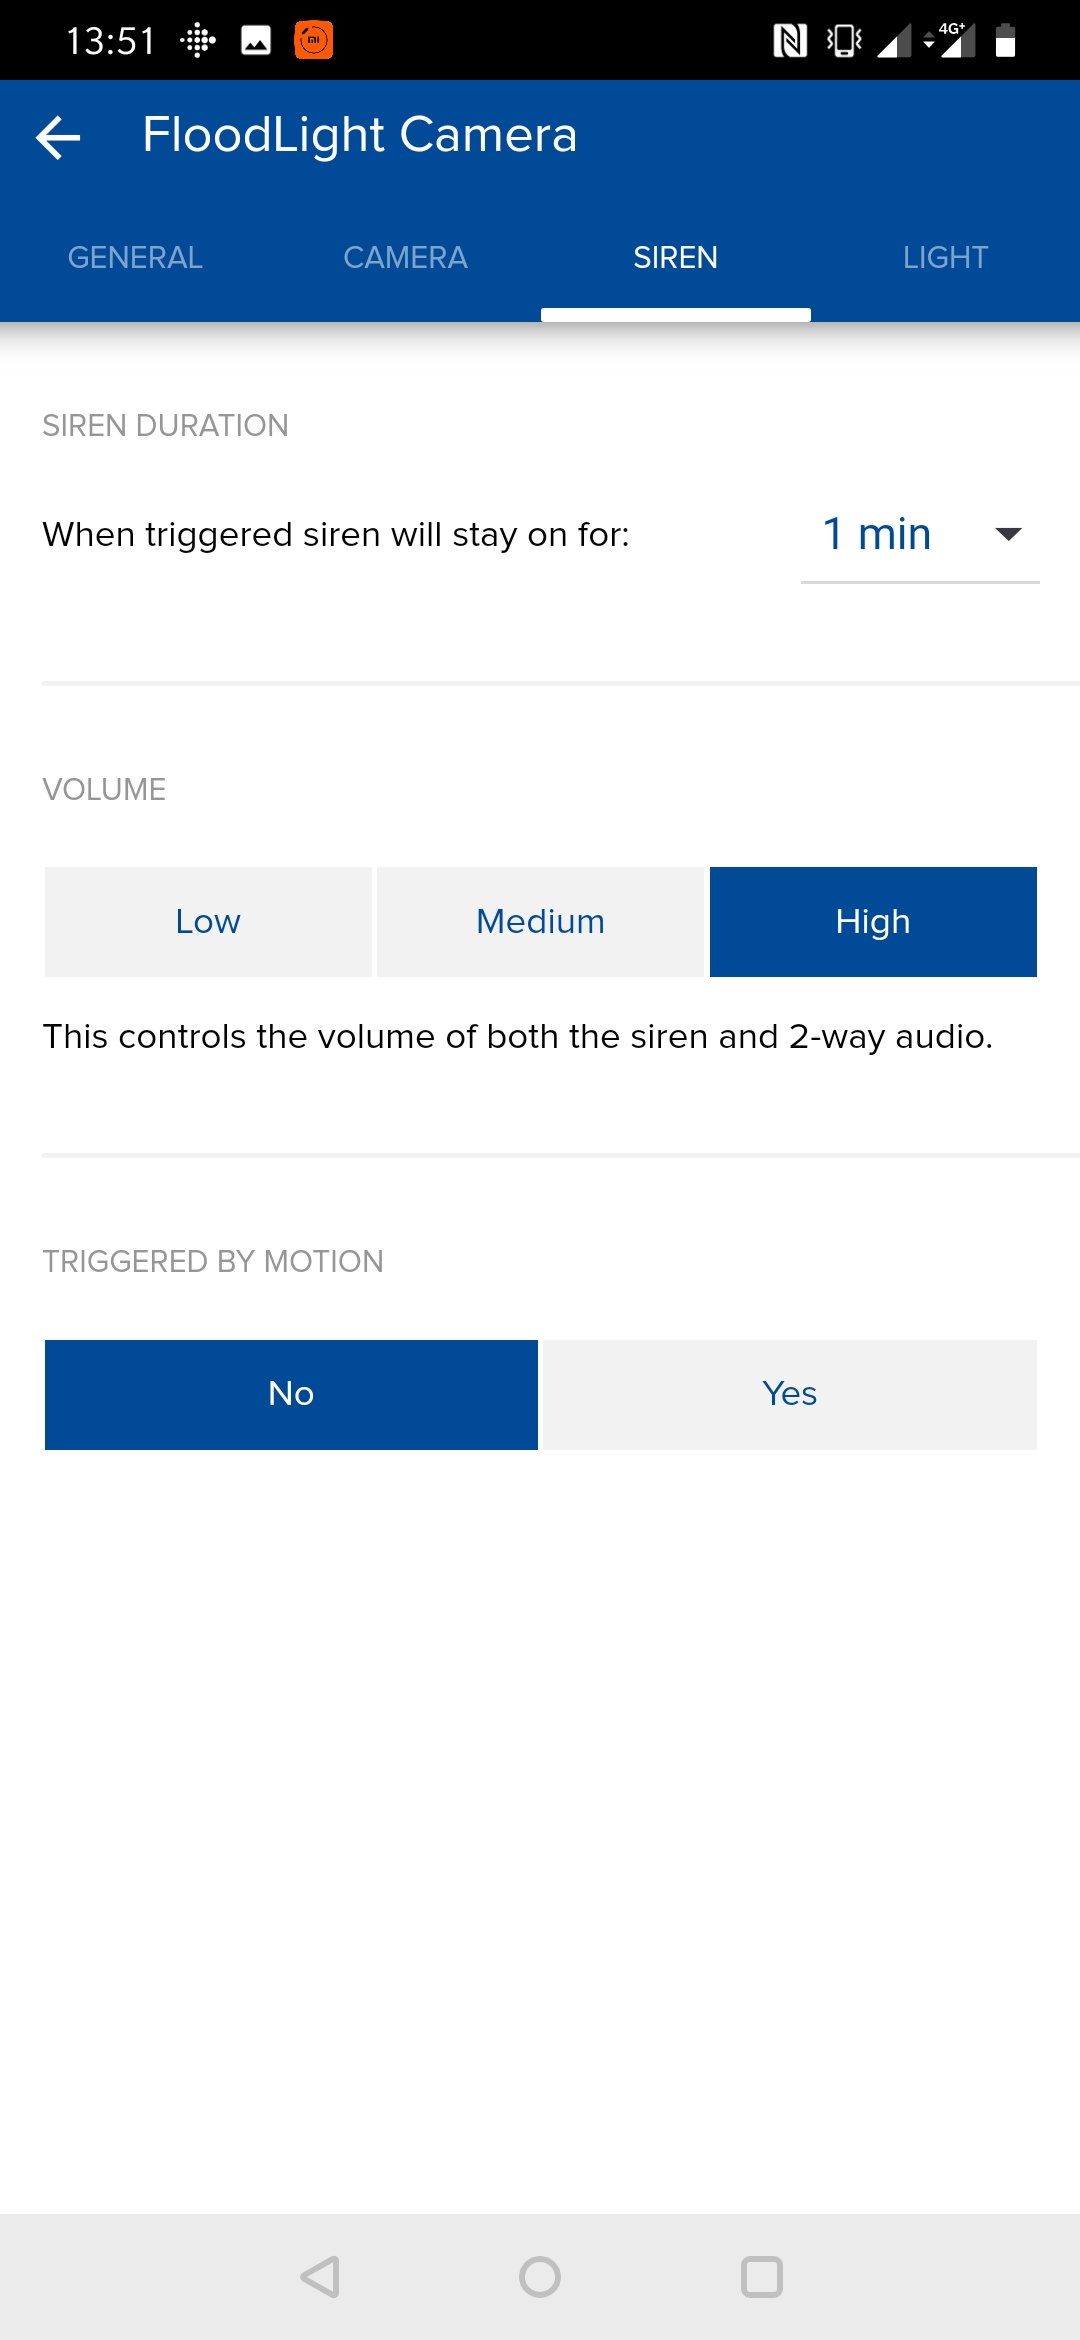1080x2340 pixels.
Task: Tap the Android back navigation triangle
Action: click(320, 2277)
